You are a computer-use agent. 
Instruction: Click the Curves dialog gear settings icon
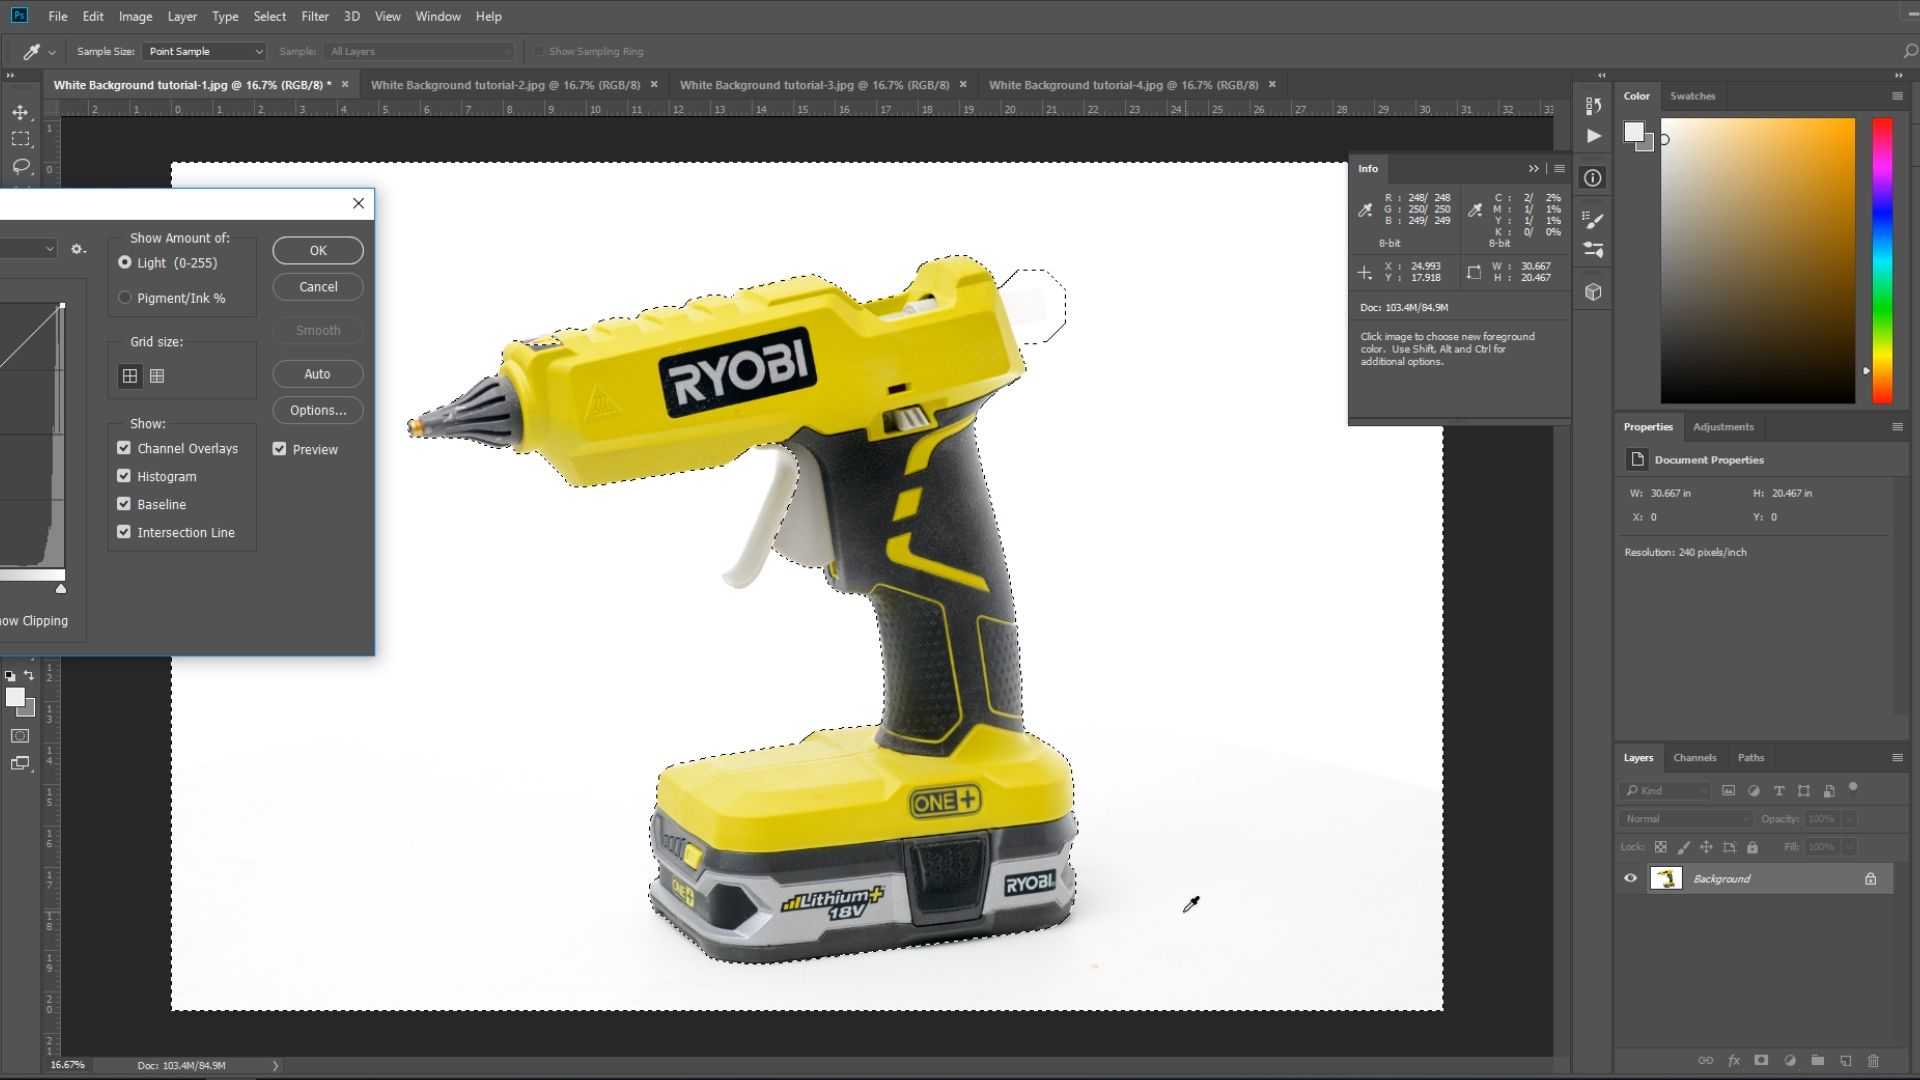(77, 248)
